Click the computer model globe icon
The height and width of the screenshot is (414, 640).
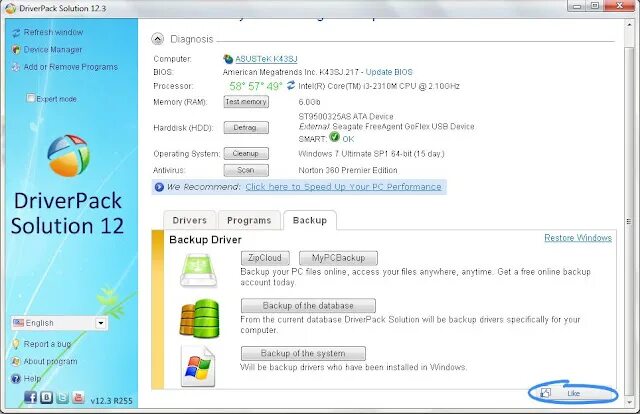click(x=228, y=59)
